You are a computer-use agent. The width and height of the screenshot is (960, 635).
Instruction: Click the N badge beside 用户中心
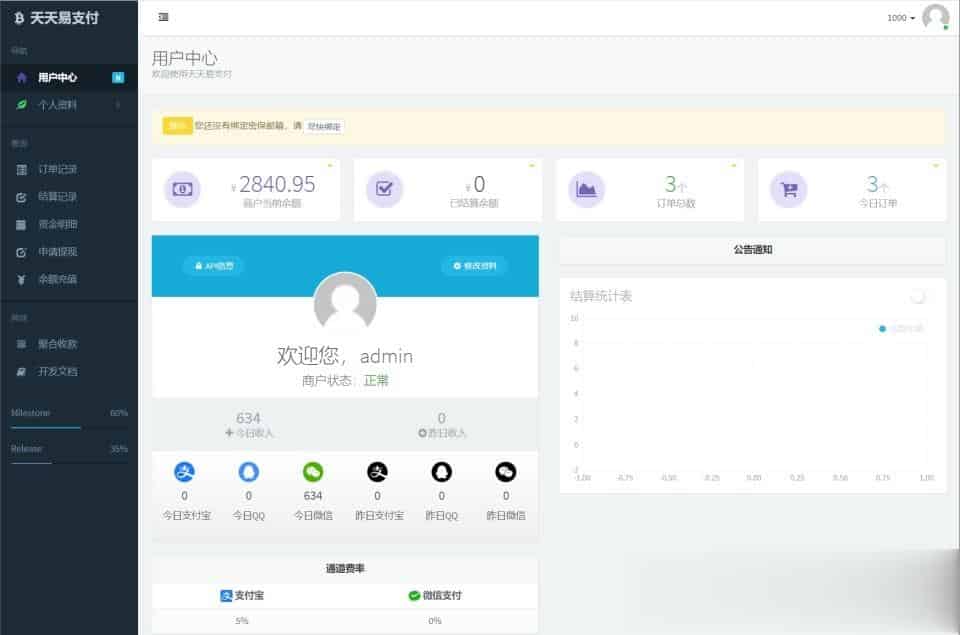(118, 77)
